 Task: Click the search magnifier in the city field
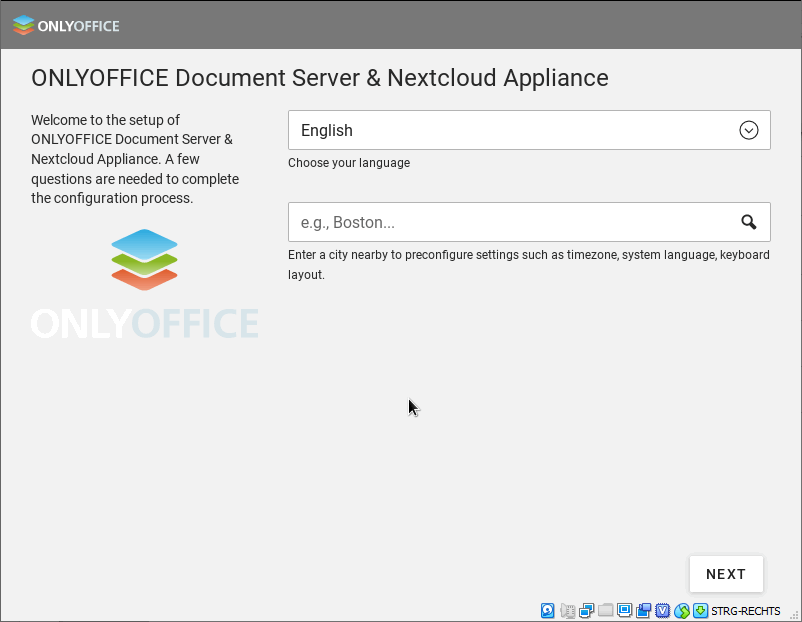click(748, 222)
